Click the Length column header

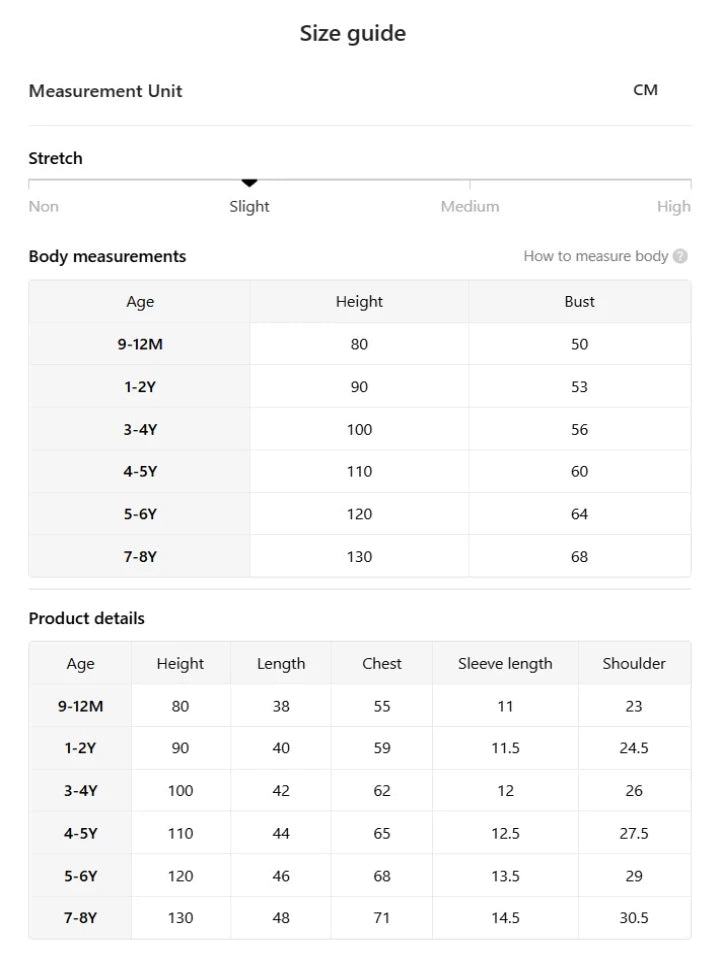pyautogui.click(x=281, y=663)
